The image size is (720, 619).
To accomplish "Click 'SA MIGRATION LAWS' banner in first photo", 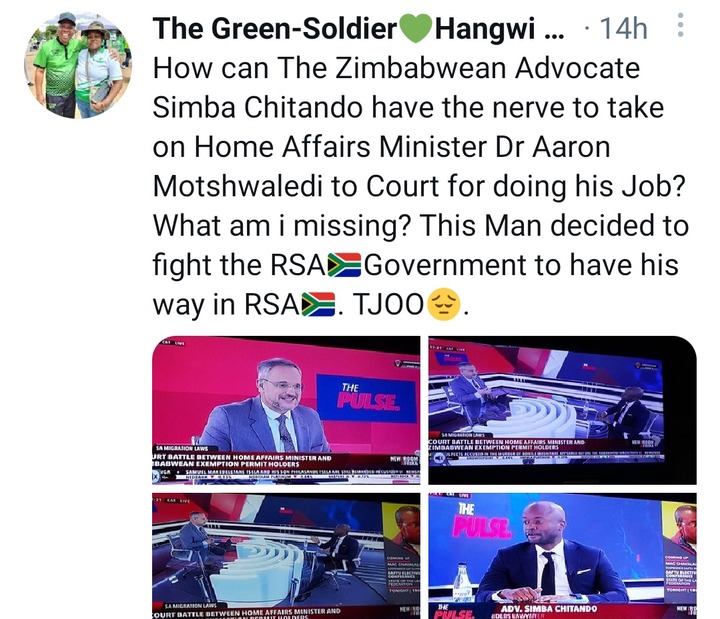I will [182, 448].
